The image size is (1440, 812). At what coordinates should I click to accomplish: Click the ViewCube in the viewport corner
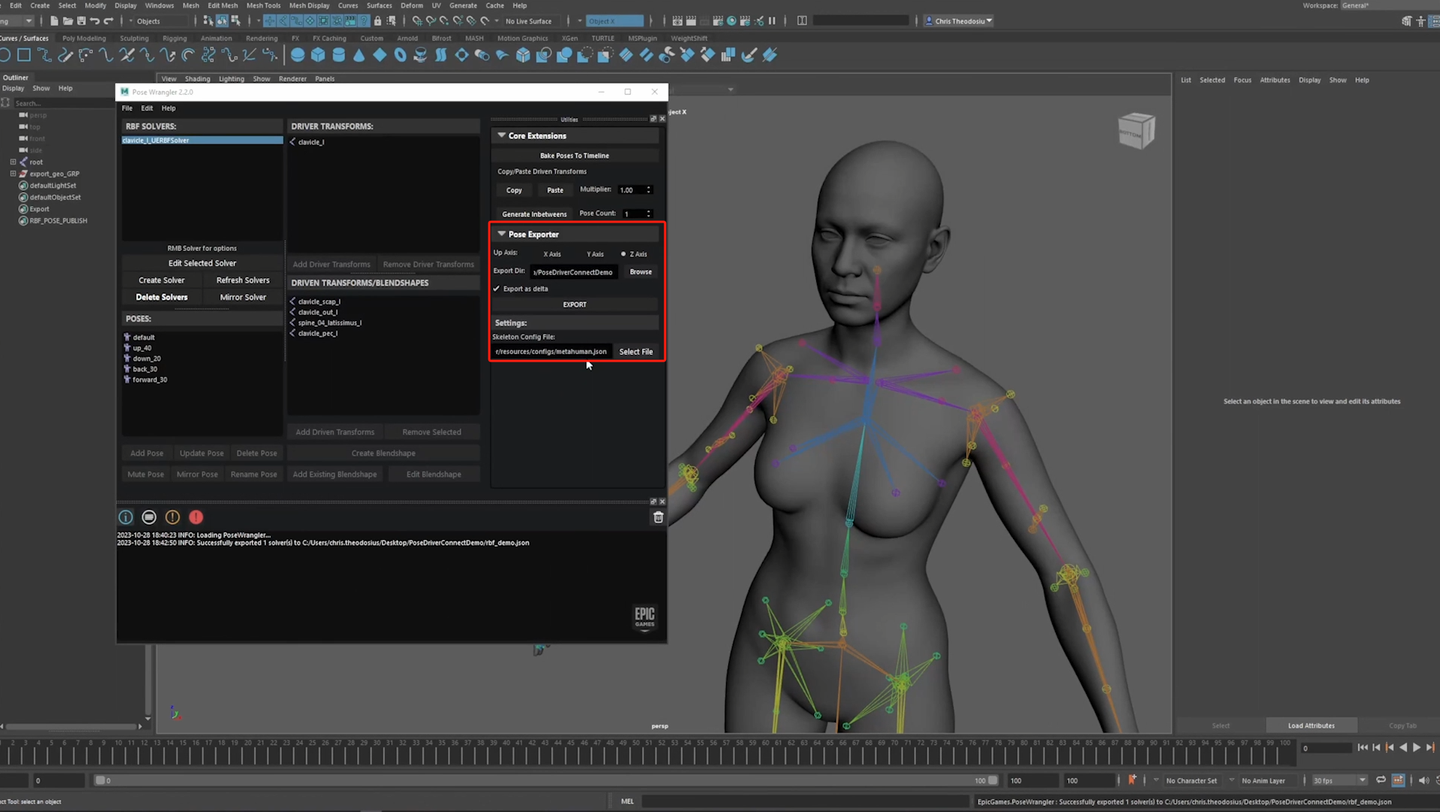point(1137,131)
